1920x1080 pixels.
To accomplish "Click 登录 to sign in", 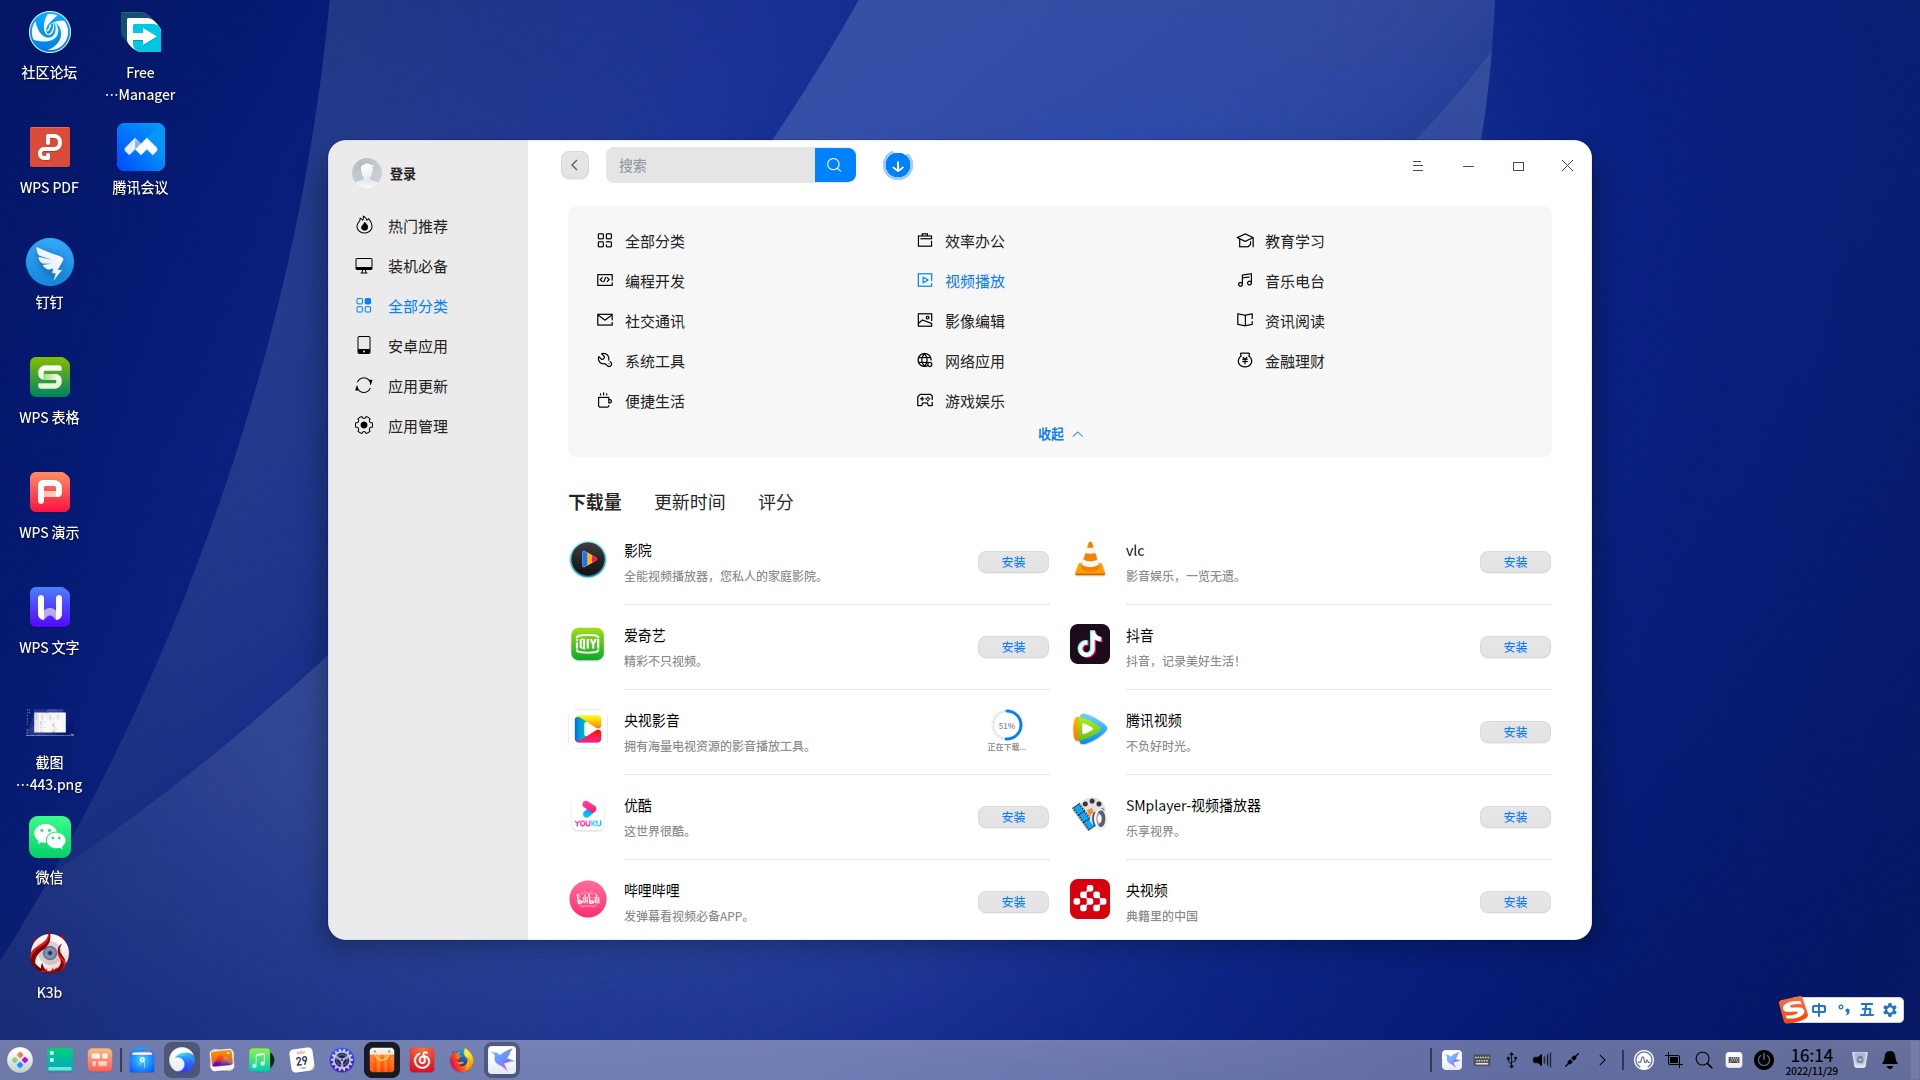I will (403, 172).
